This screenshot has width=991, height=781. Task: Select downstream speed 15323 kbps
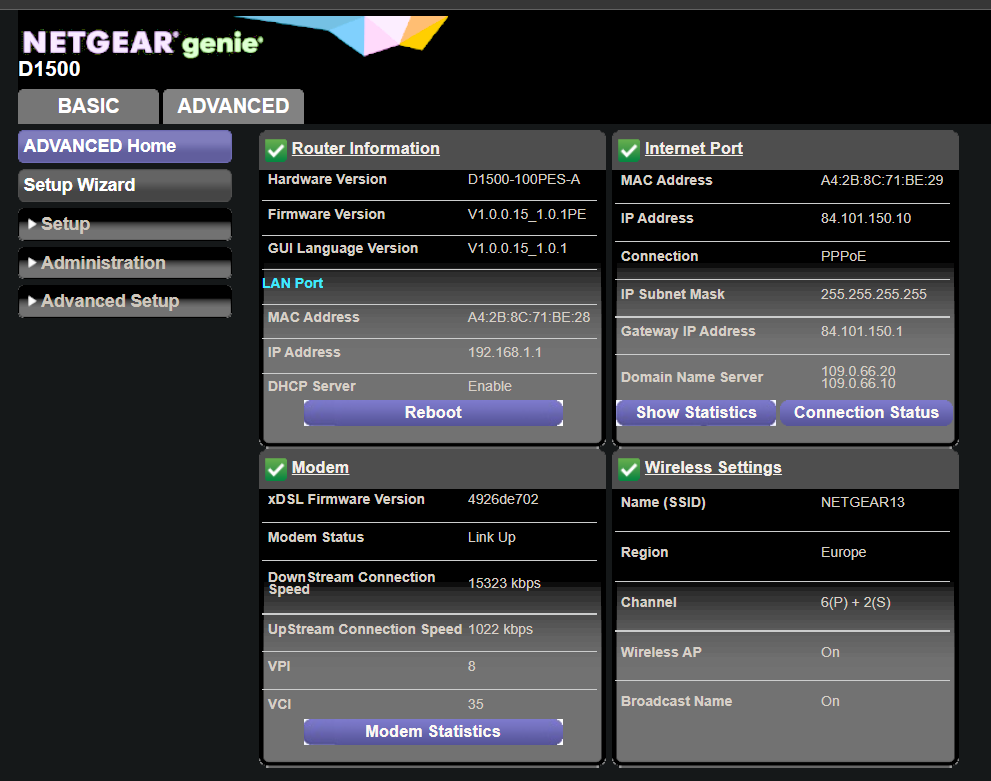click(x=504, y=583)
